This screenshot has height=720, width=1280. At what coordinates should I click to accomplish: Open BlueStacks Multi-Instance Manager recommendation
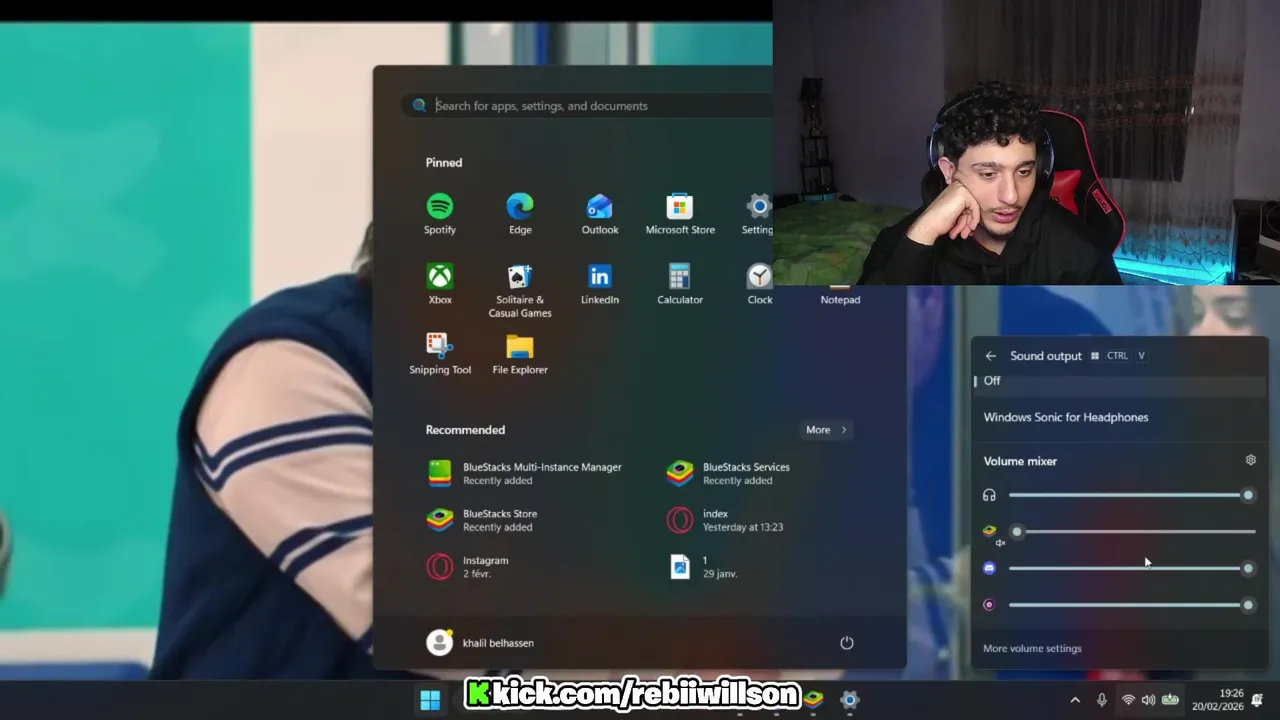click(525, 473)
